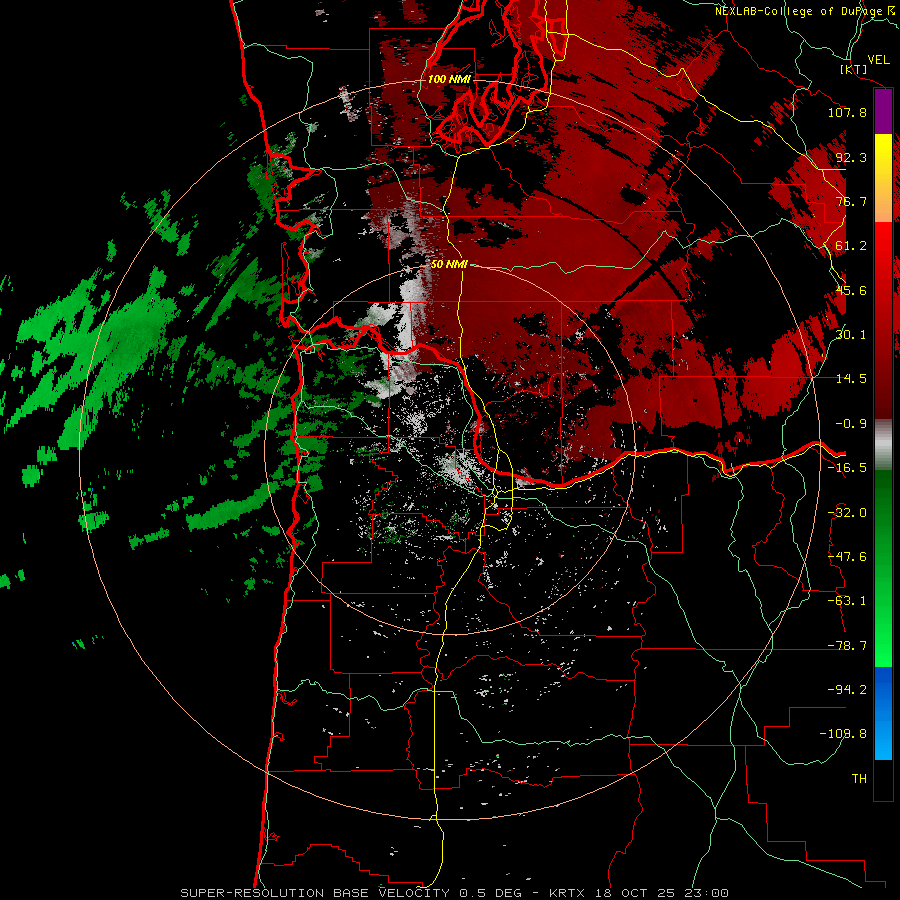The width and height of the screenshot is (900, 900).
Task: Click the 45.6 velocity scale value
Action: tap(851, 290)
